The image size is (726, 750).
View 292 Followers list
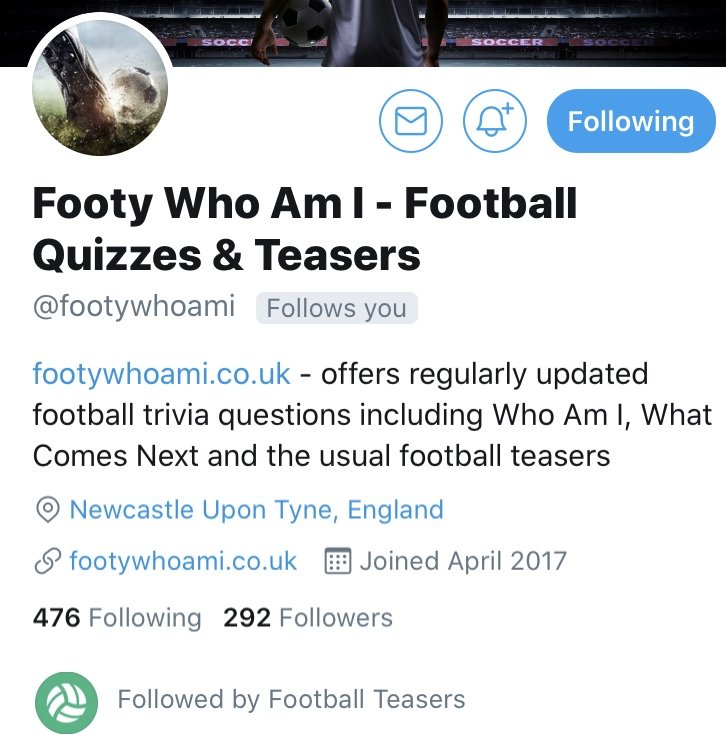pyautogui.click(x=308, y=618)
